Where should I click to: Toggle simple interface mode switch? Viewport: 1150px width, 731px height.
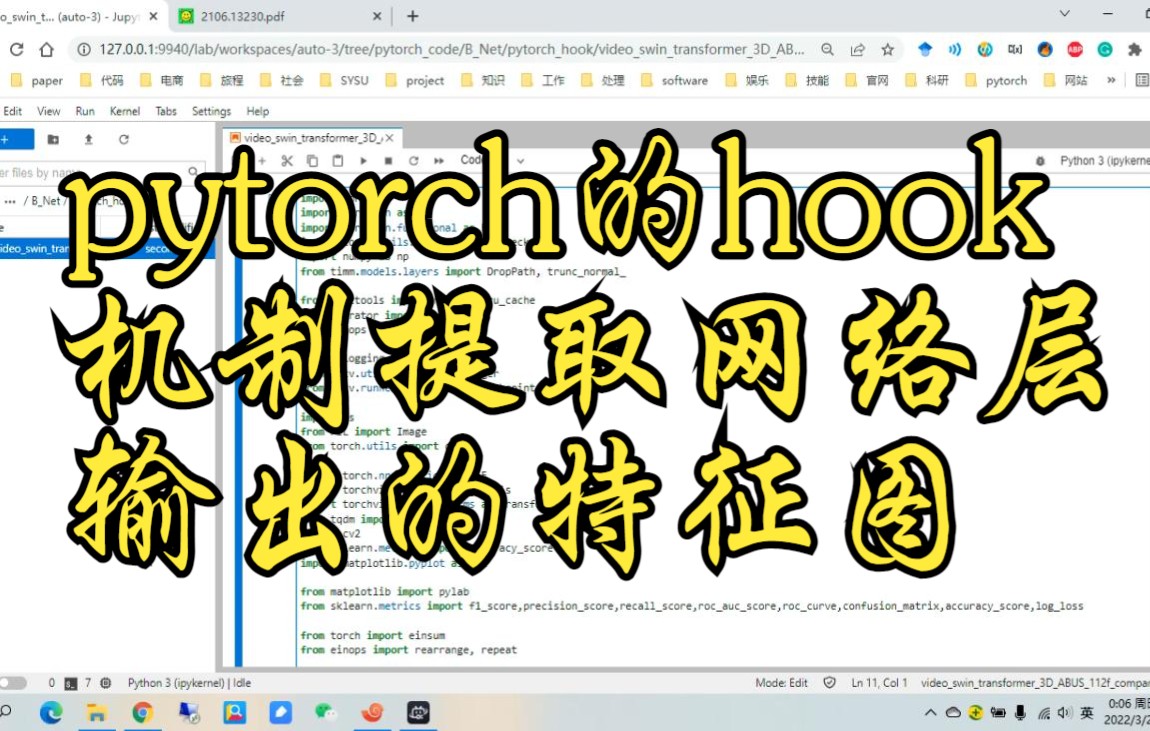pyautogui.click(x=12, y=683)
